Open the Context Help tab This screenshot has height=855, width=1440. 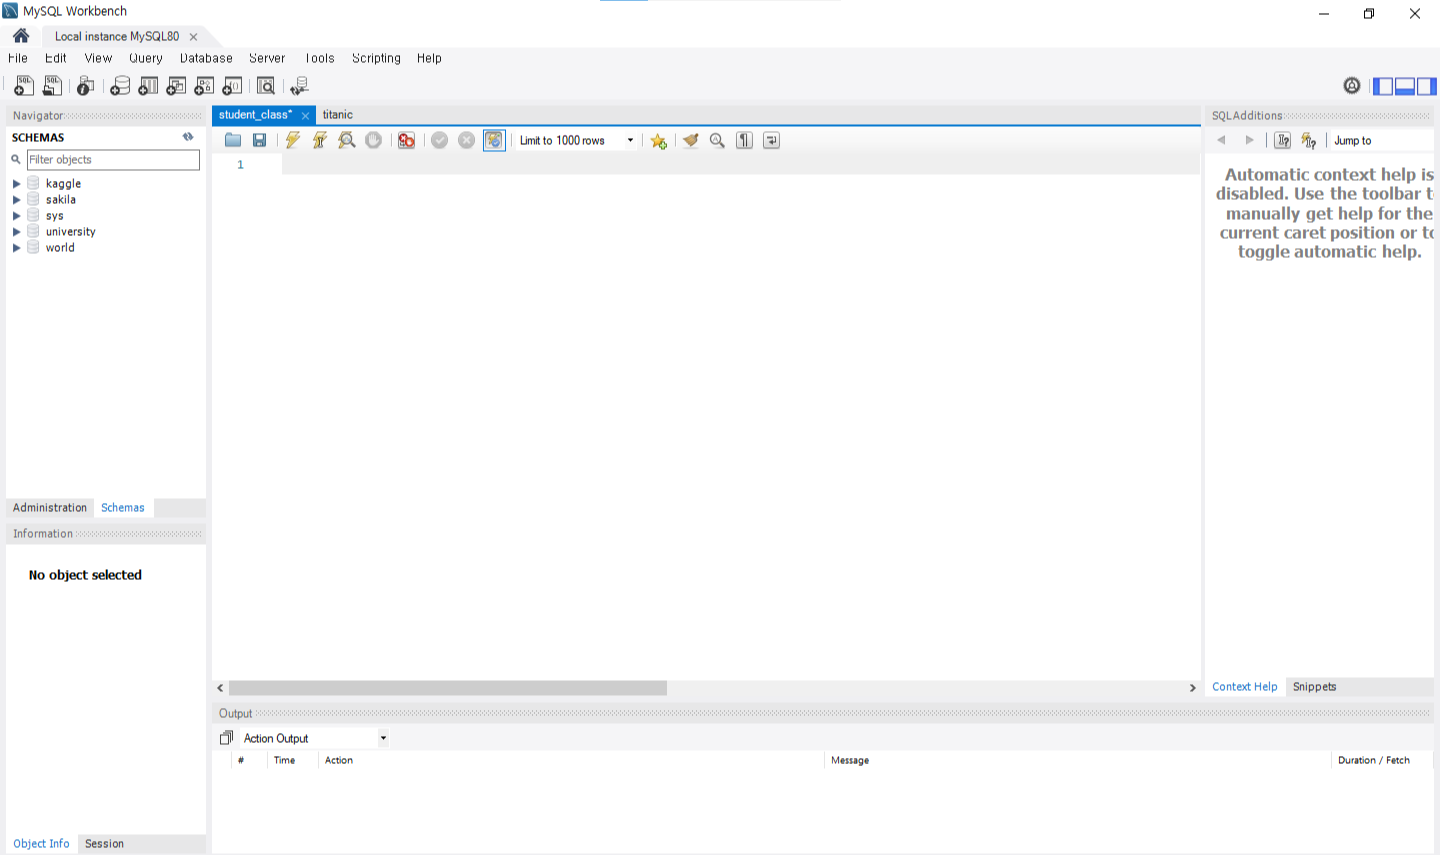point(1245,687)
